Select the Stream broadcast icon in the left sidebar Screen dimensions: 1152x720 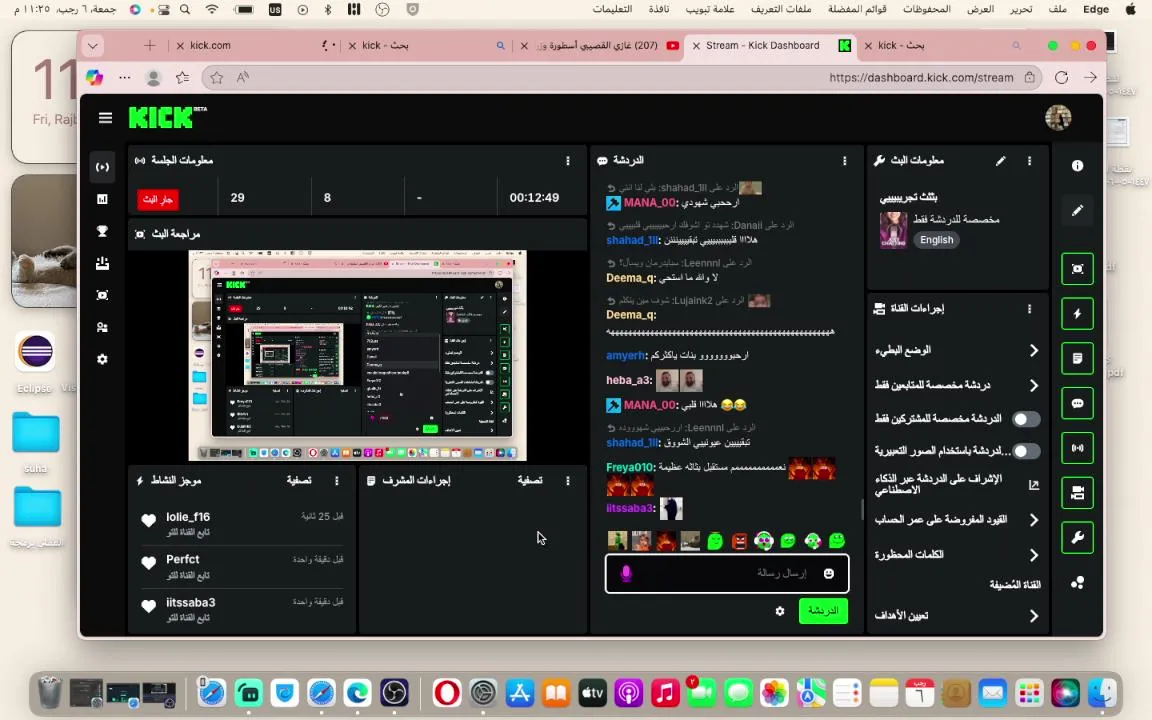(x=102, y=167)
